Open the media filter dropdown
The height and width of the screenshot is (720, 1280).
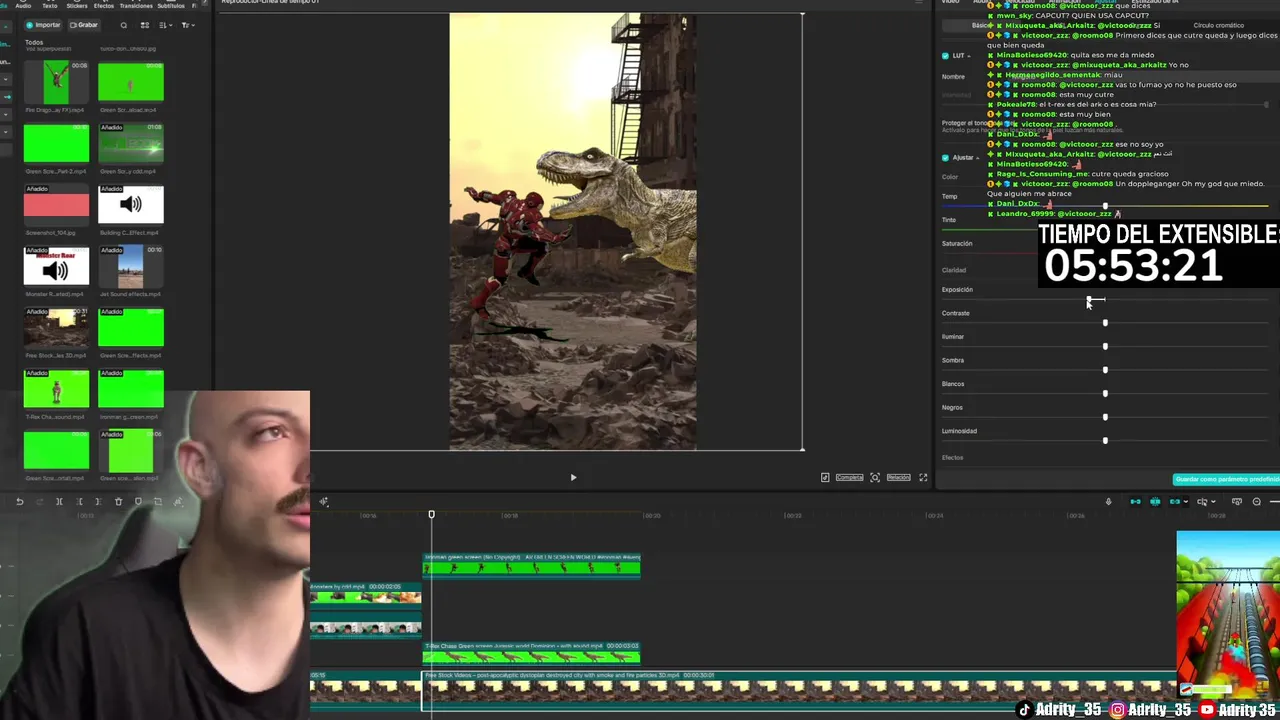(188, 25)
